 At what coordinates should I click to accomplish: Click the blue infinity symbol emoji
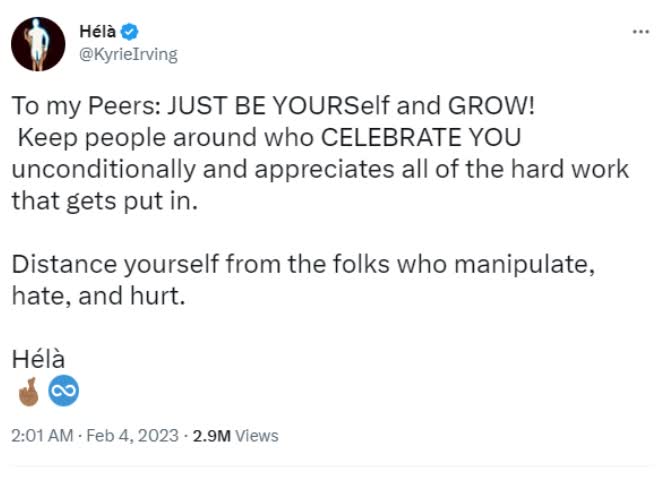pos(64,391)
